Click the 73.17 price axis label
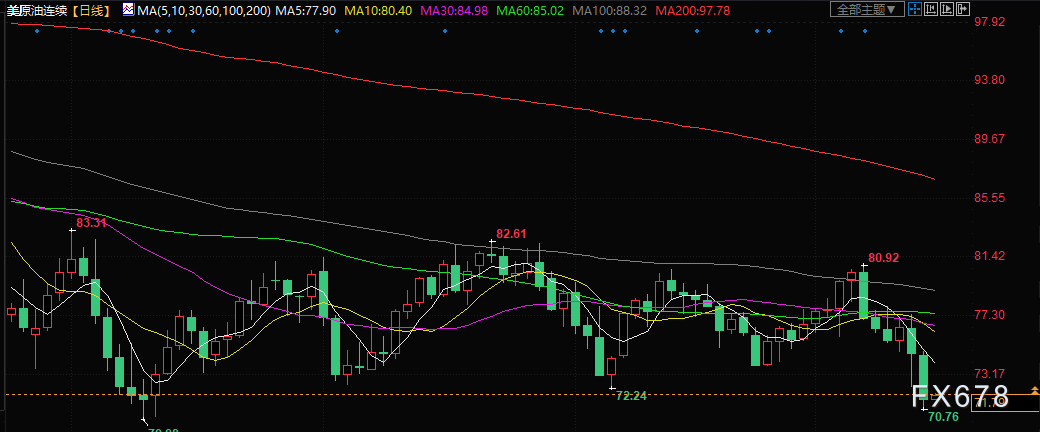This screenshot has width=1040, height=432. click(x=989, y=373)
